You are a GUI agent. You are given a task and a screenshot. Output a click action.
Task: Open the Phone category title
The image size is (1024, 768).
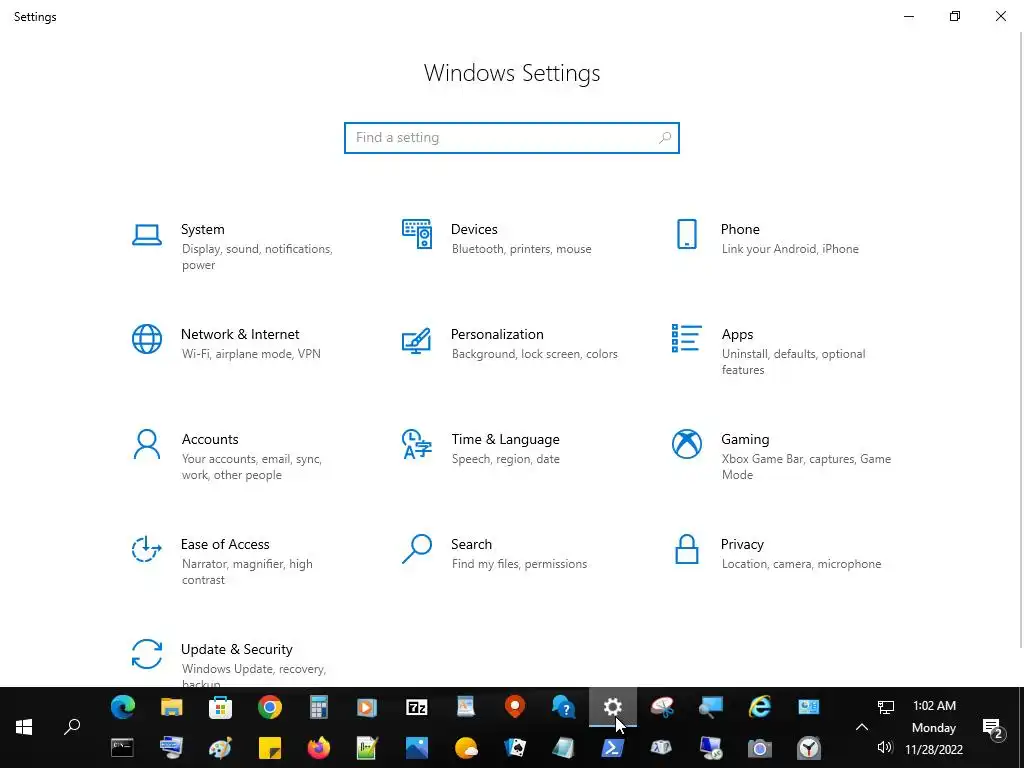[x=740, y=229]
